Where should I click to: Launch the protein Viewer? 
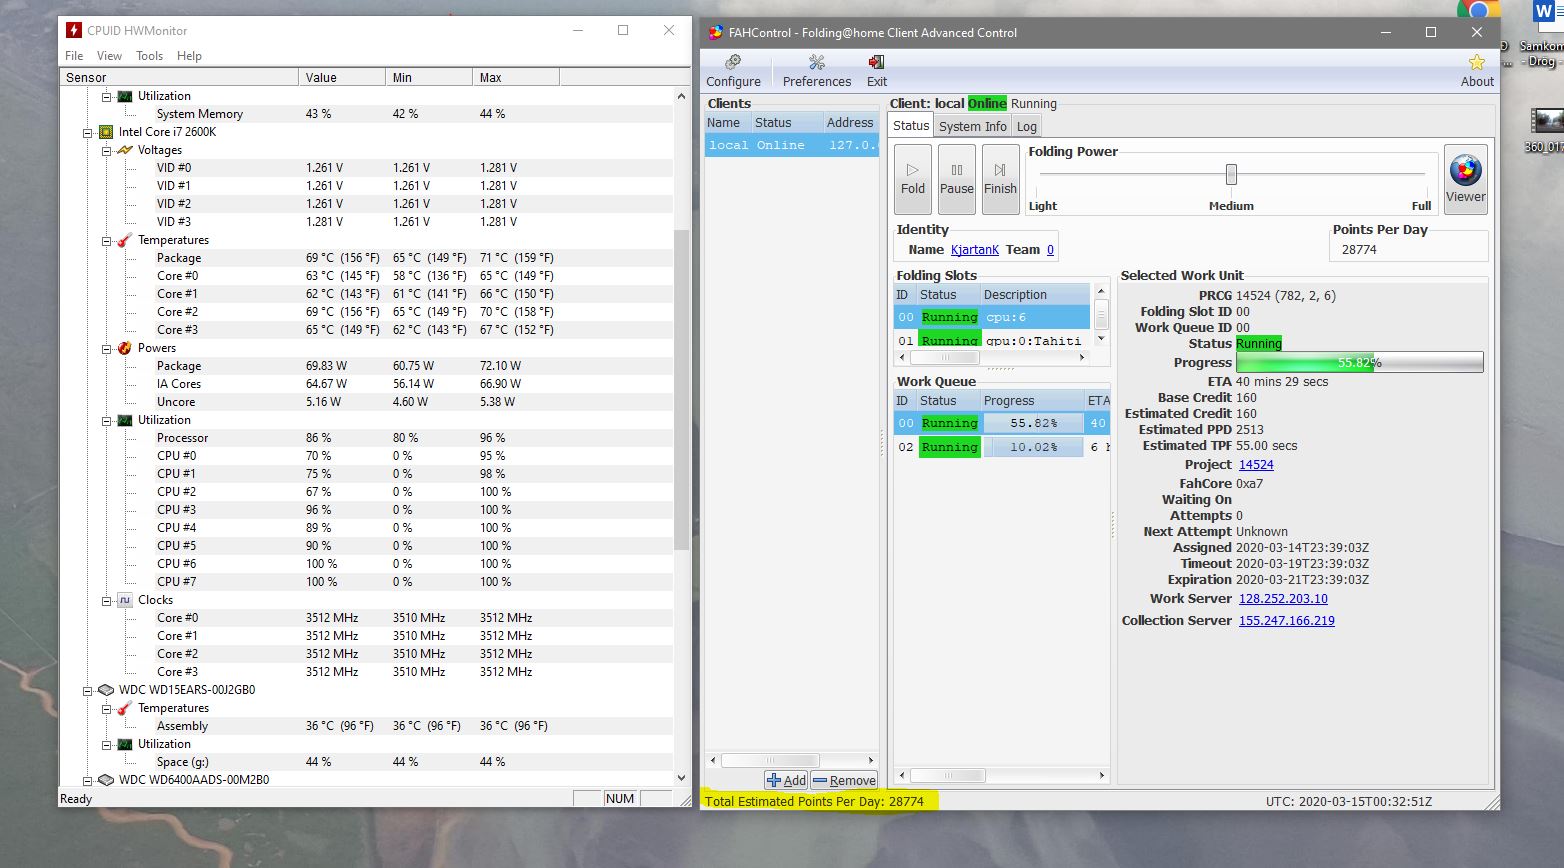pyautogui.click(x=1465, y=178)
